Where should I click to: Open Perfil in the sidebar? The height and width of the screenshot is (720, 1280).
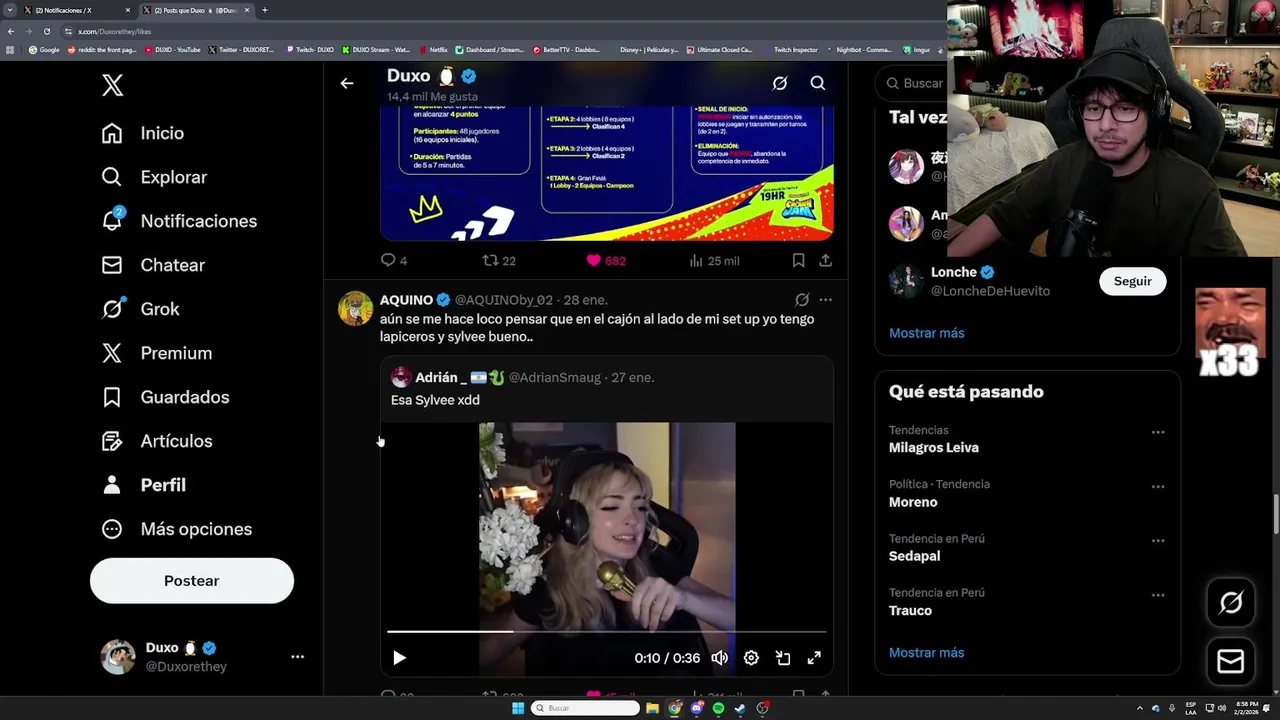(x=144, y=485)
